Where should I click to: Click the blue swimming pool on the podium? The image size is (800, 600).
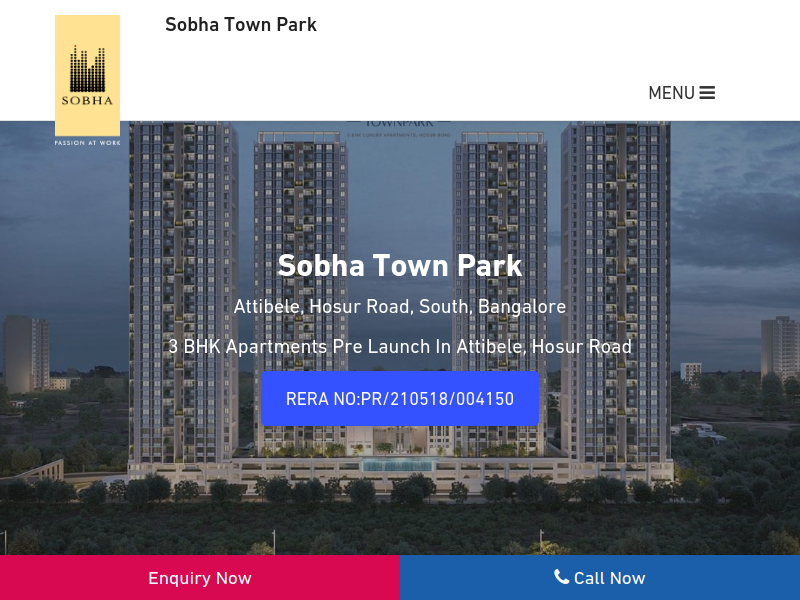[x=397, y=464]
